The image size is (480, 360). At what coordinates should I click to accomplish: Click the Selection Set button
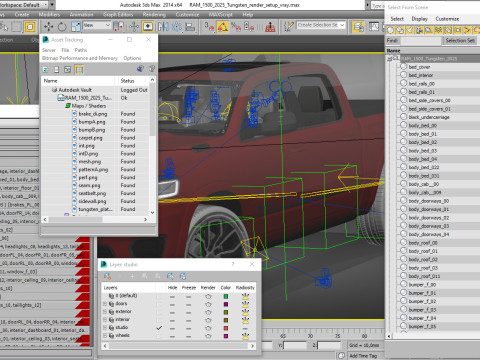(x=460, y=40)
